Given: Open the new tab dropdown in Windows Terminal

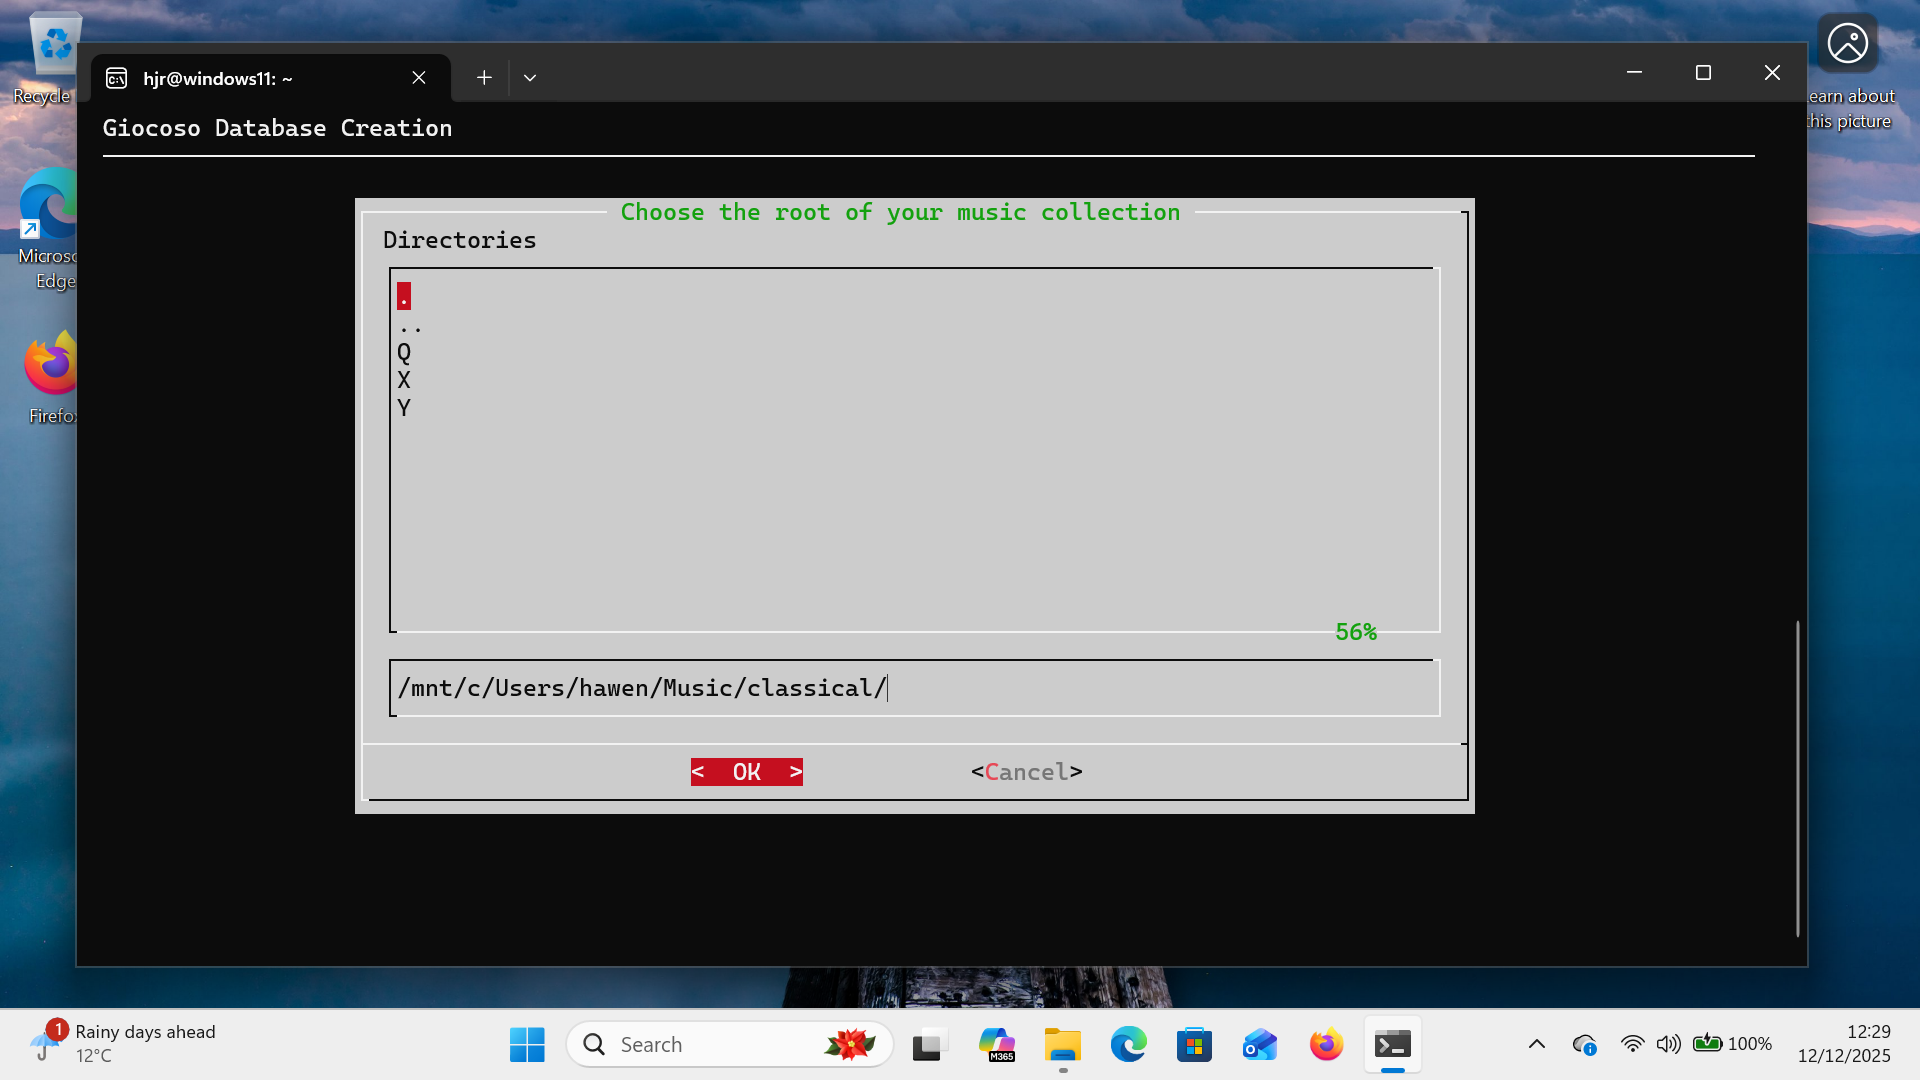Looking at the screenshot, I should pos(530,77).
